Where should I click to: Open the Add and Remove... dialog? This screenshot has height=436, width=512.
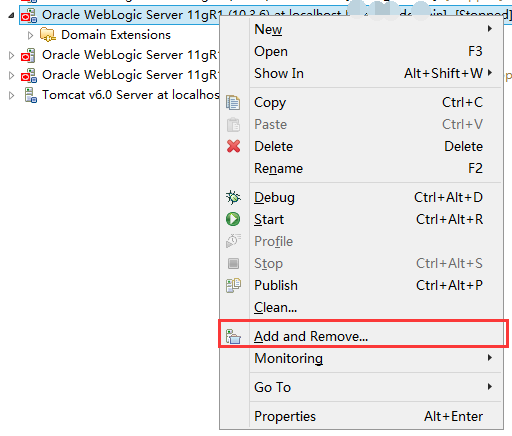pyautogui.click(x=361, y=336)
